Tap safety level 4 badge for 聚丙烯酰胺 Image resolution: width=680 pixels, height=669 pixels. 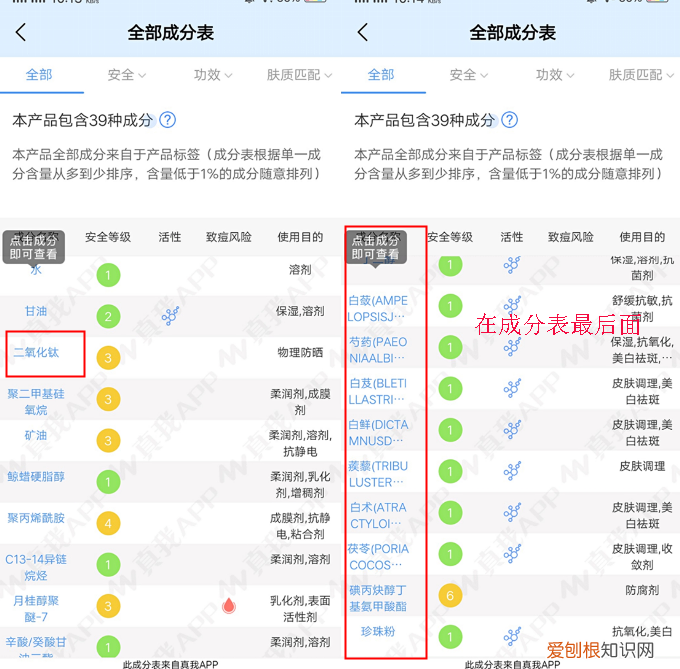108,523
